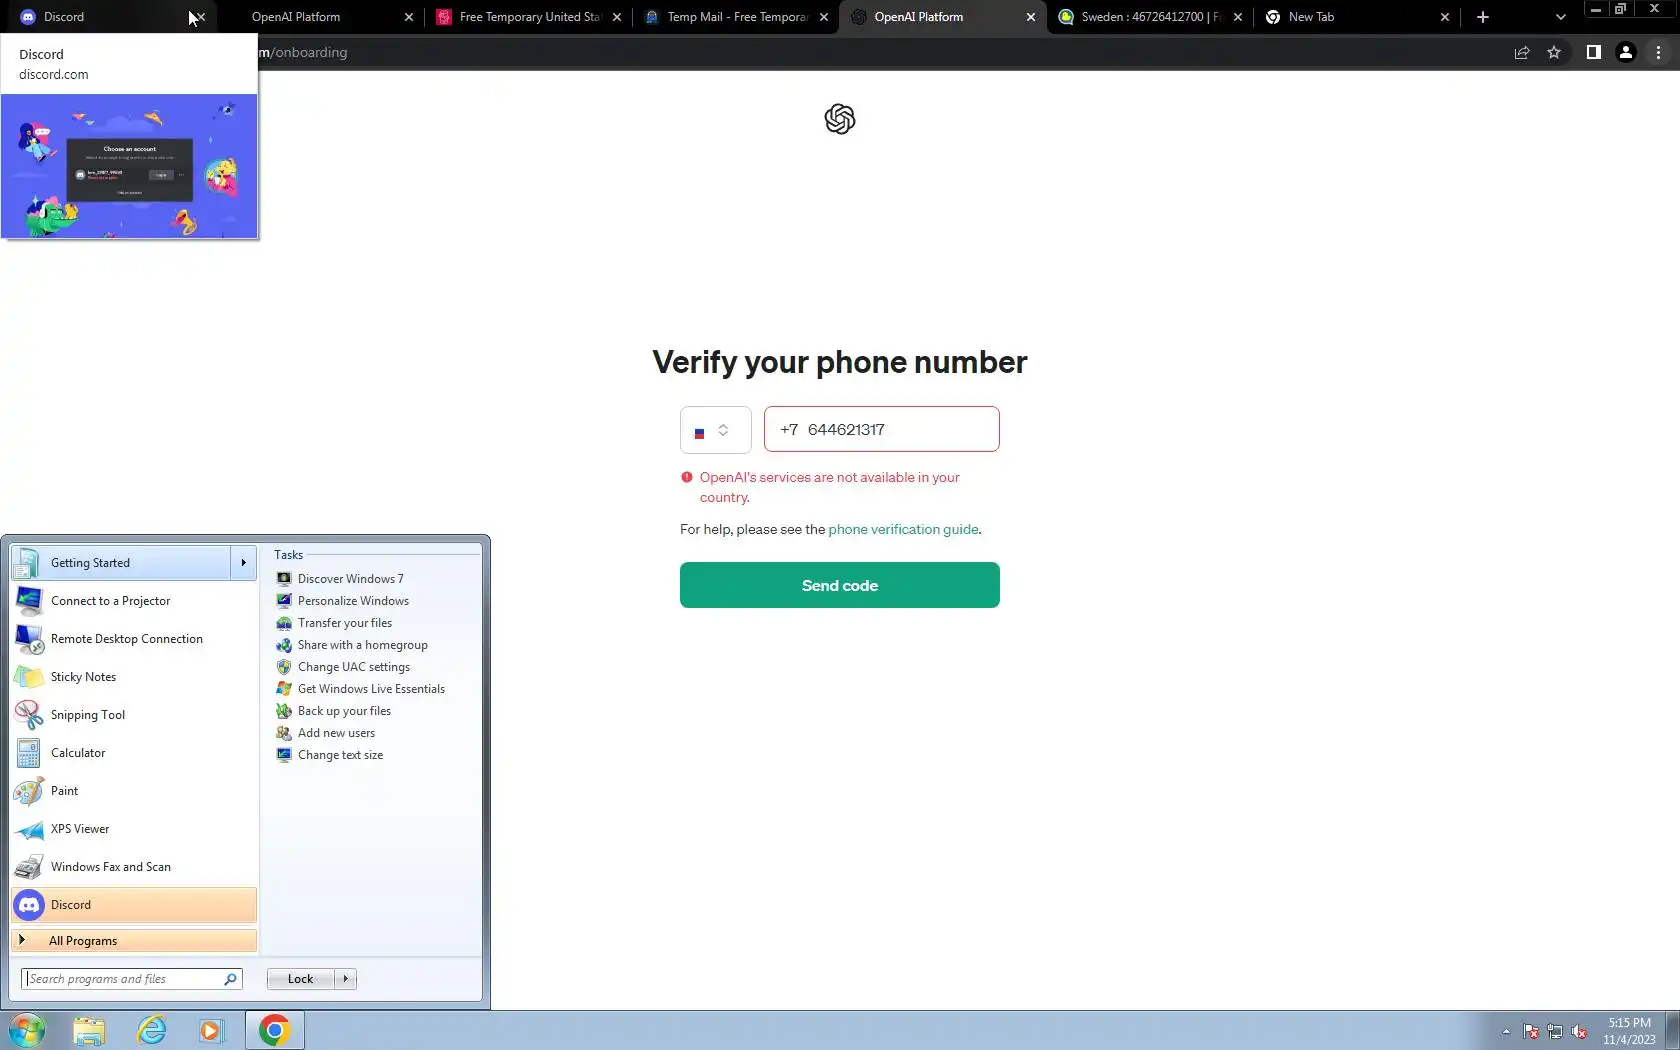Screen dimensions: 1680x1050
Task: Click the share page icon in address bar
Action: point(1522,52)
